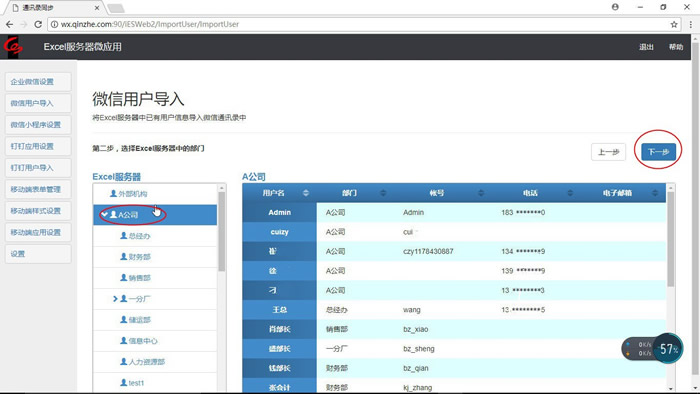Open 移动端应用设置 in sidebar
Screen dimensions: 700x394
tap(38, 232)
